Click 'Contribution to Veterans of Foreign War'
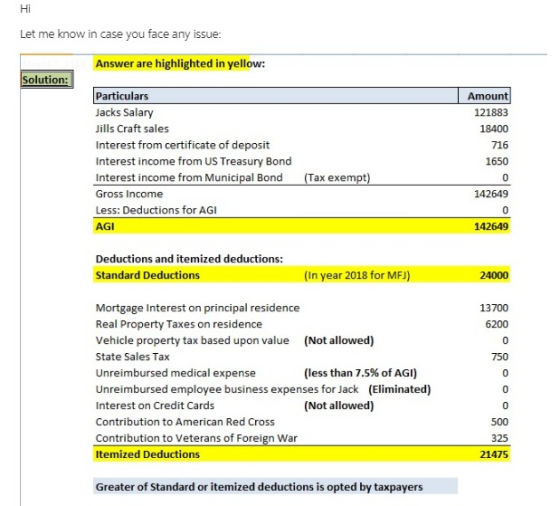 [196, 438]
